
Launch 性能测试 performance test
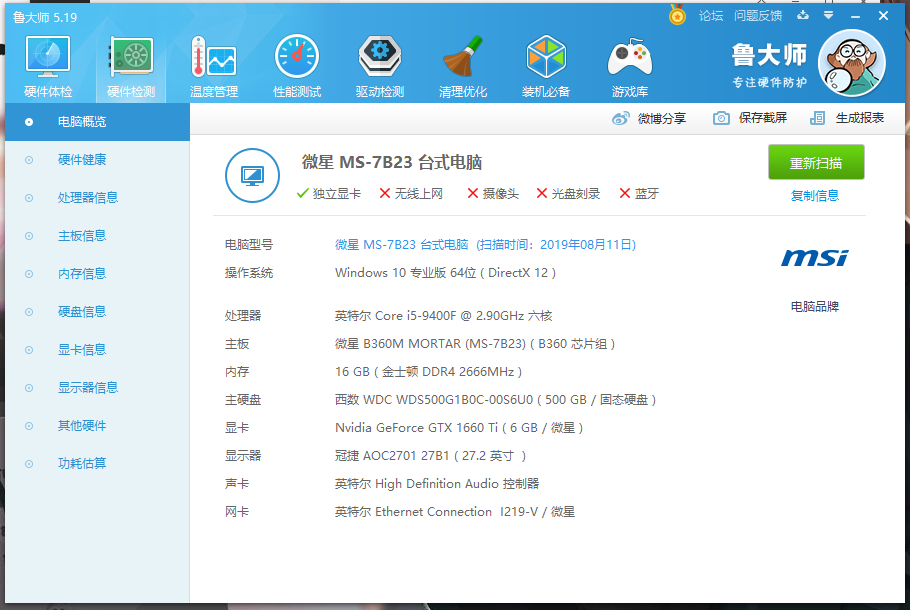point(297,66)
